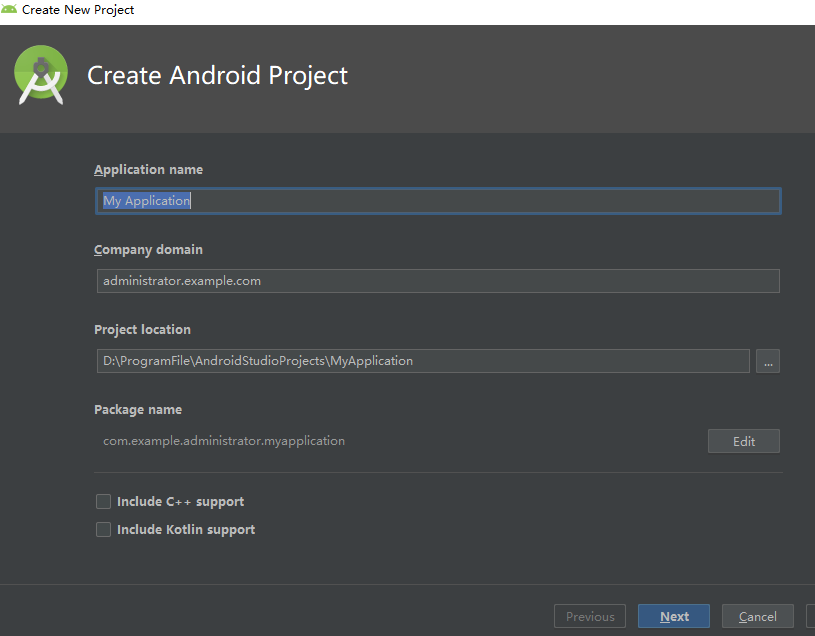Open the project location browse dialog

[x=768, y=361]
